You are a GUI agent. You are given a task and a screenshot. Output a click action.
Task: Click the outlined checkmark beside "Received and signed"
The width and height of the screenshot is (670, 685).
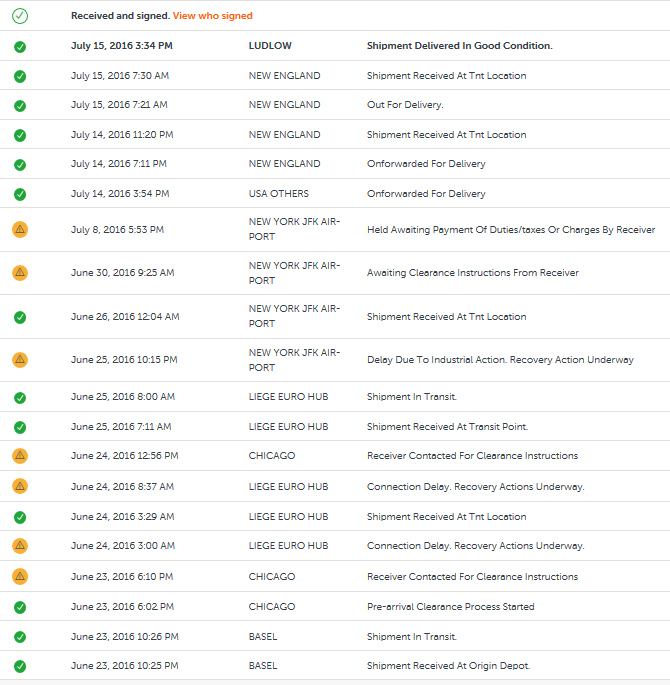[x=20, y=16]
